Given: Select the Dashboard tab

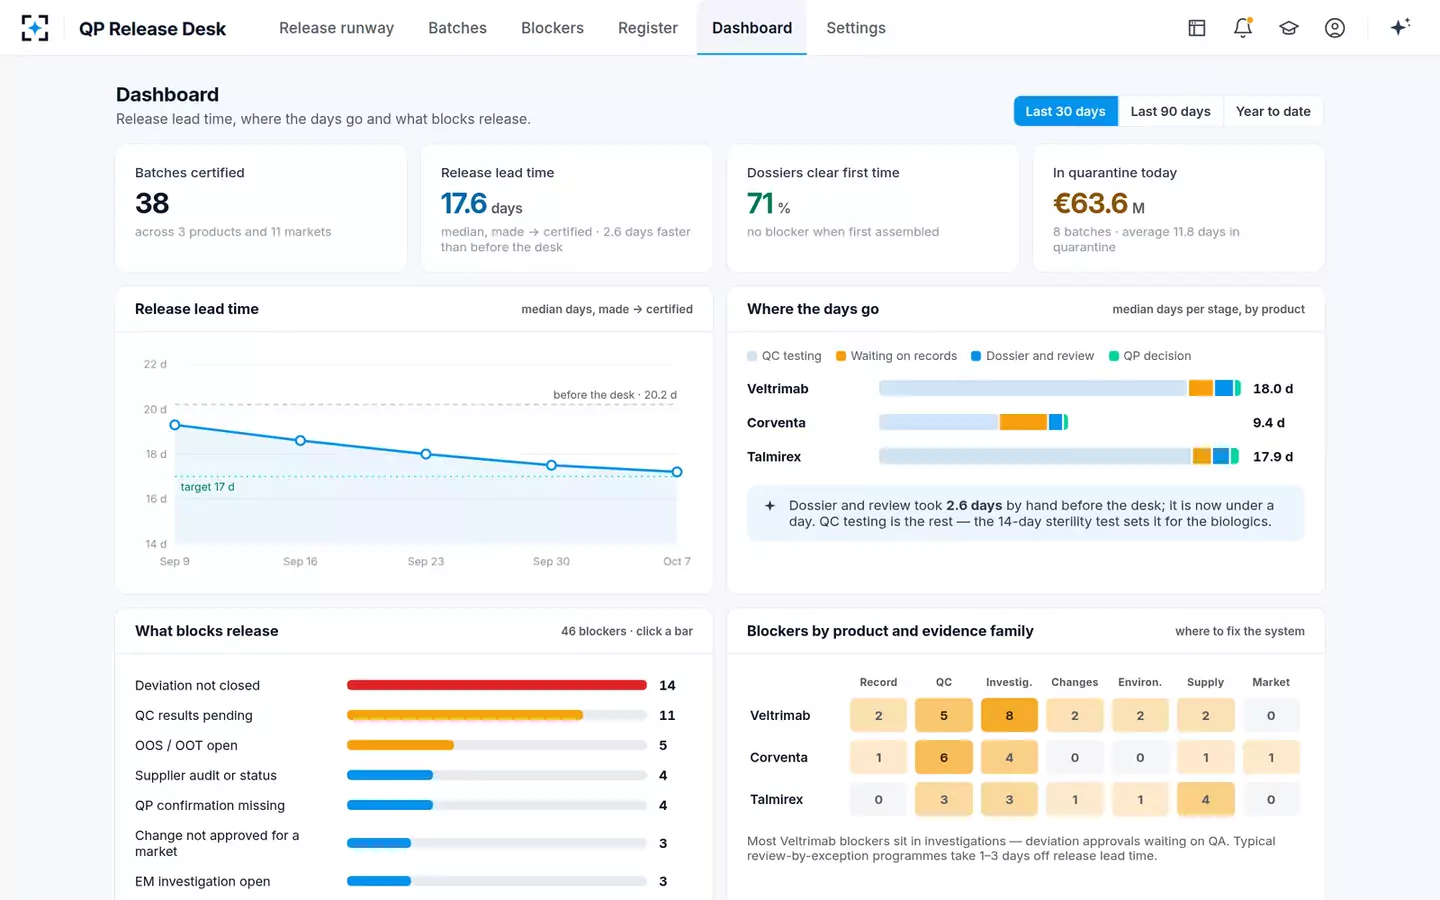Looking at the screenshot, I should [752, 28].
